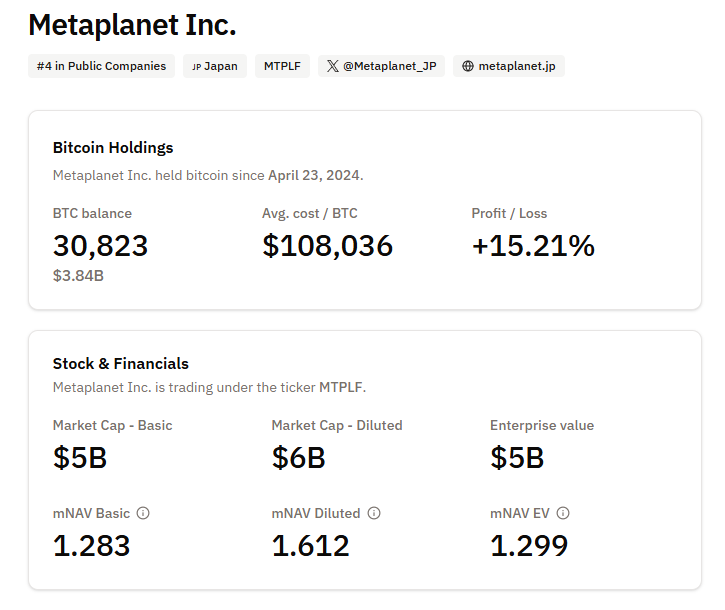Click the $3.84B balance value in dollars
725x610 pixels.
78,275
